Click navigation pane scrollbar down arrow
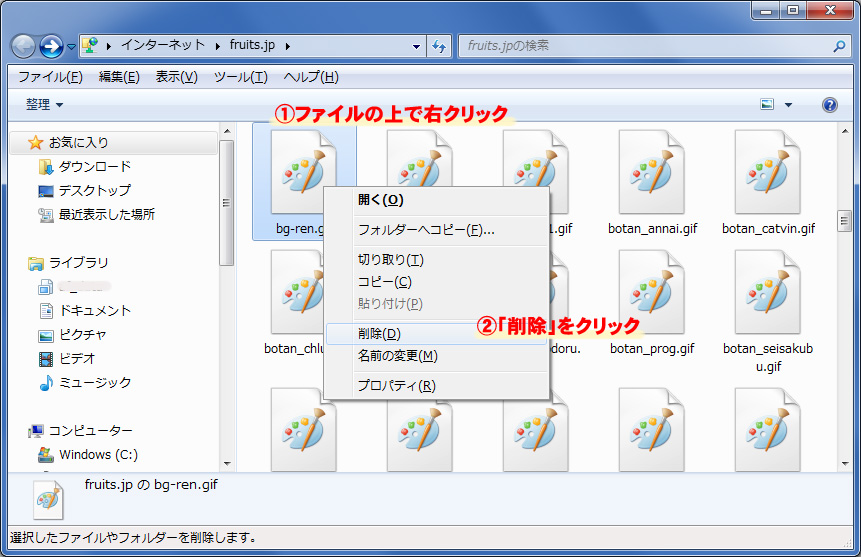Viewport: 861px width, 557px height. [227, 464]
